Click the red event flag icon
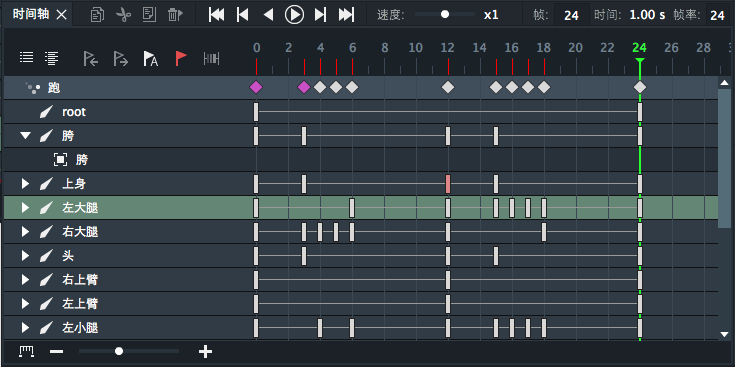 click(180, 58)
